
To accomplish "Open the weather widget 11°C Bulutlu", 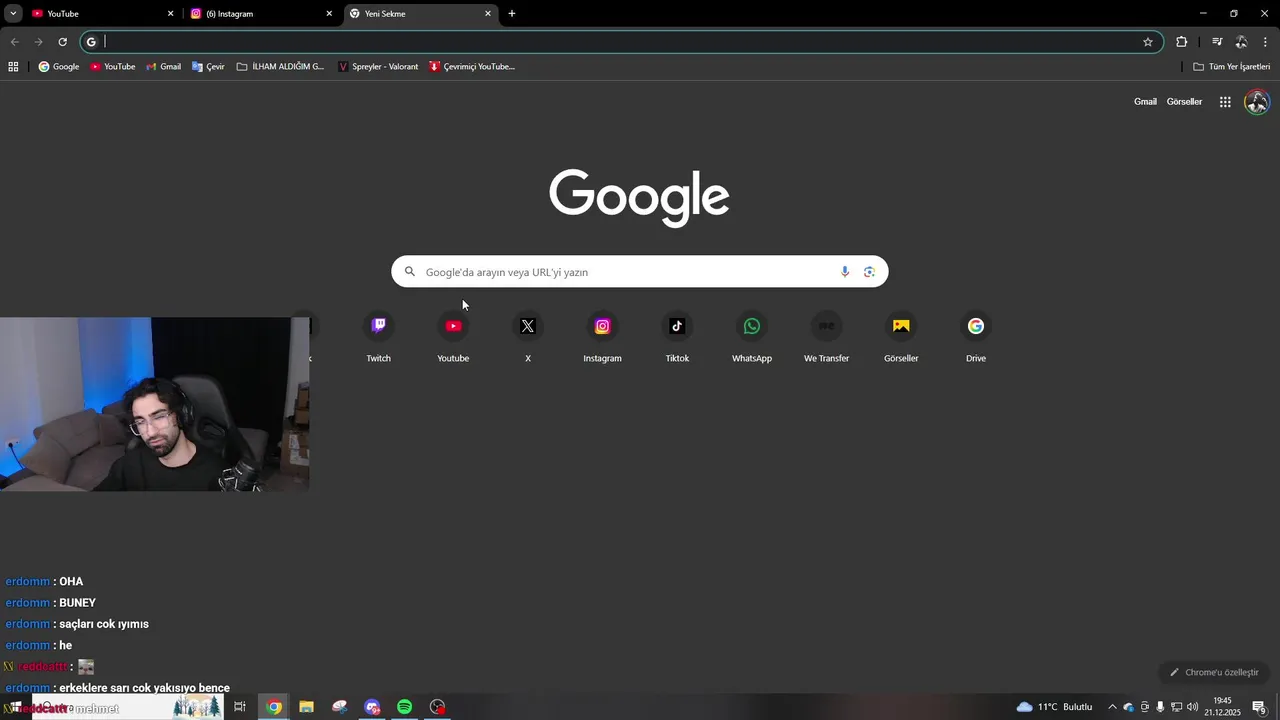I will (x=1054, y=707).
